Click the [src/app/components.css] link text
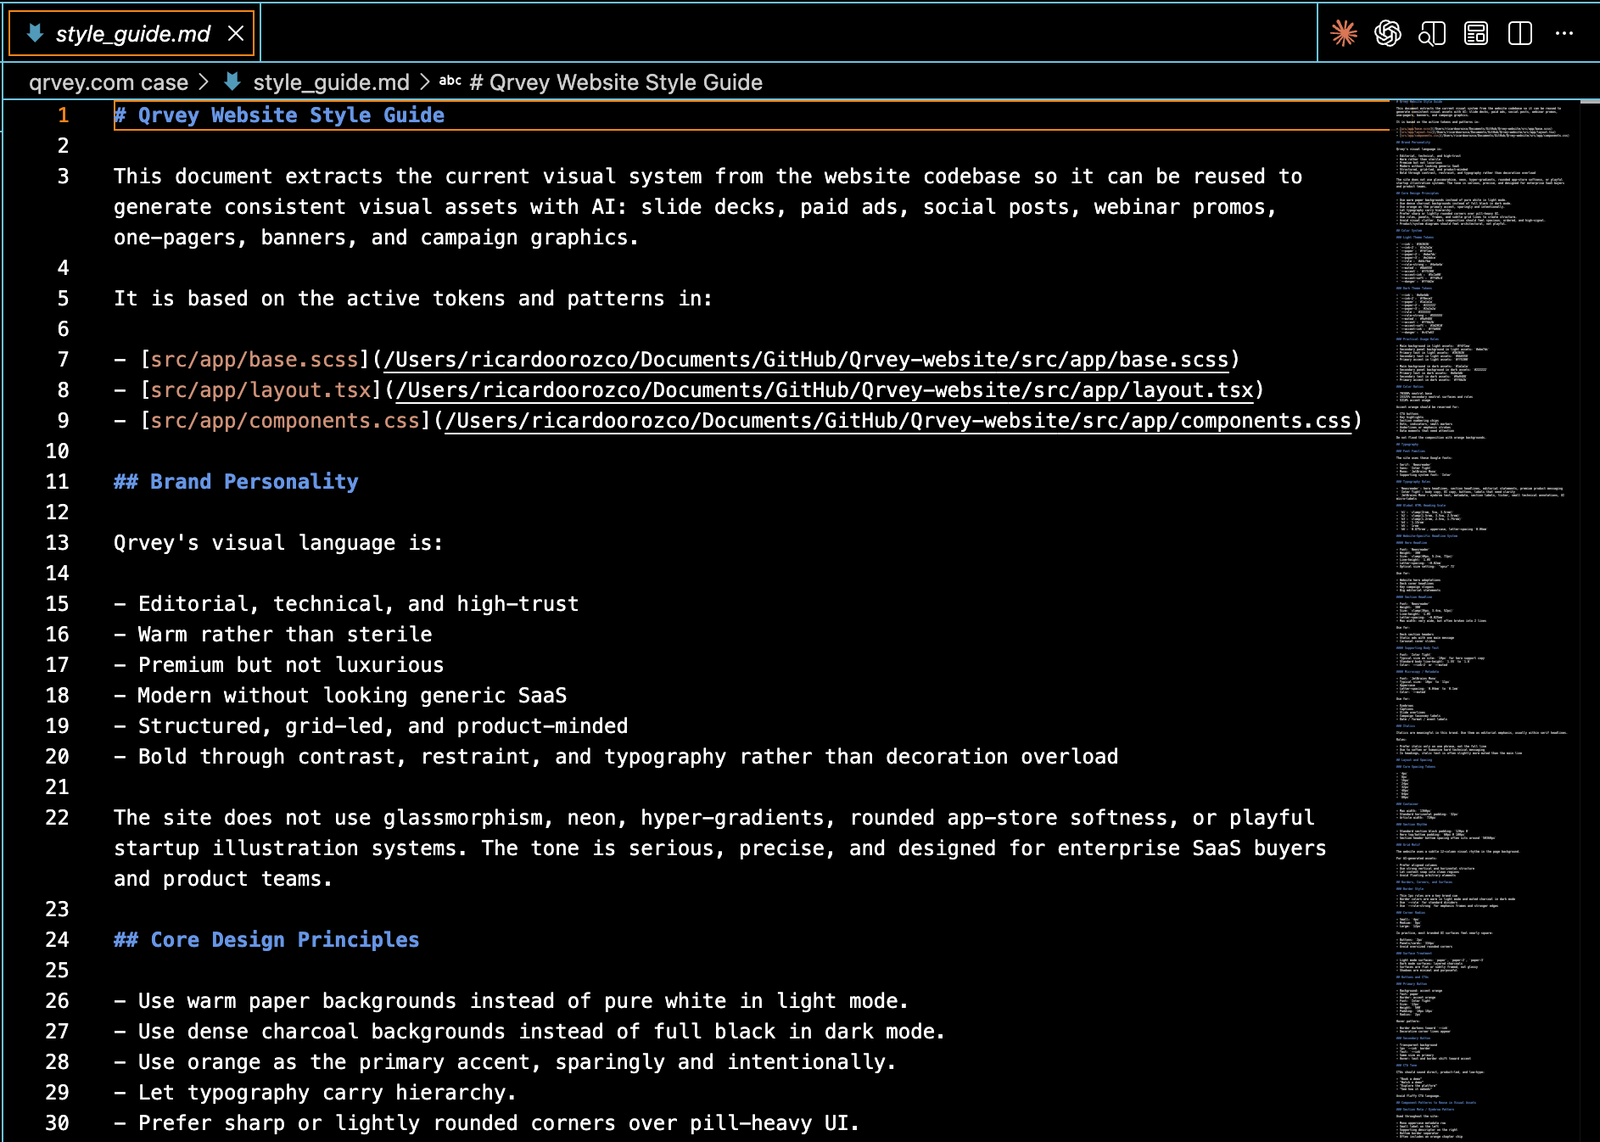Screen dimensions: 1600x1142 click(285, 421)
